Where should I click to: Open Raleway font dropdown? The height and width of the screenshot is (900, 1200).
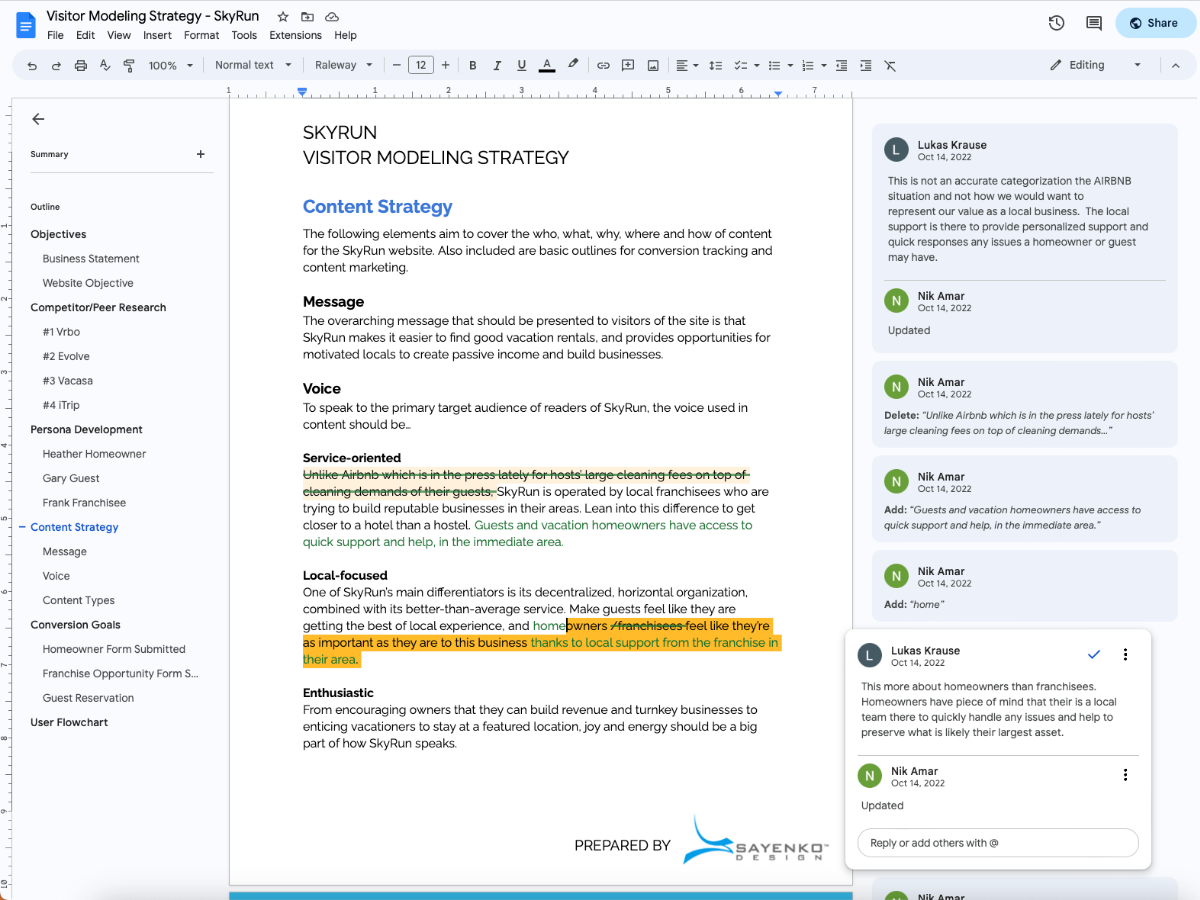pos(343,65)
